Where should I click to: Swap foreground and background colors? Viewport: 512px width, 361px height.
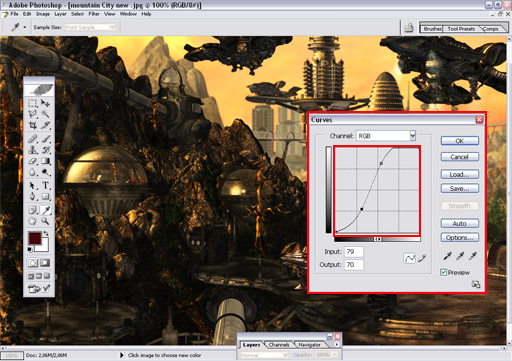46,233
